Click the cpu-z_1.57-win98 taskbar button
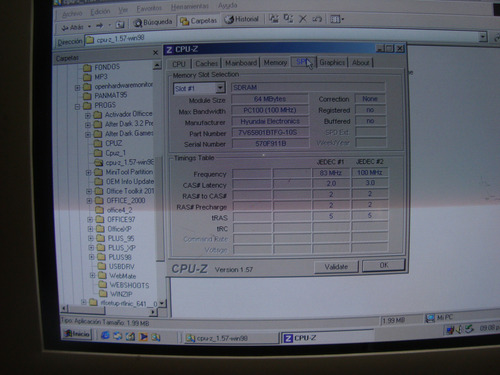The width and height of the screenshot is (500, 375). point(231,338)
